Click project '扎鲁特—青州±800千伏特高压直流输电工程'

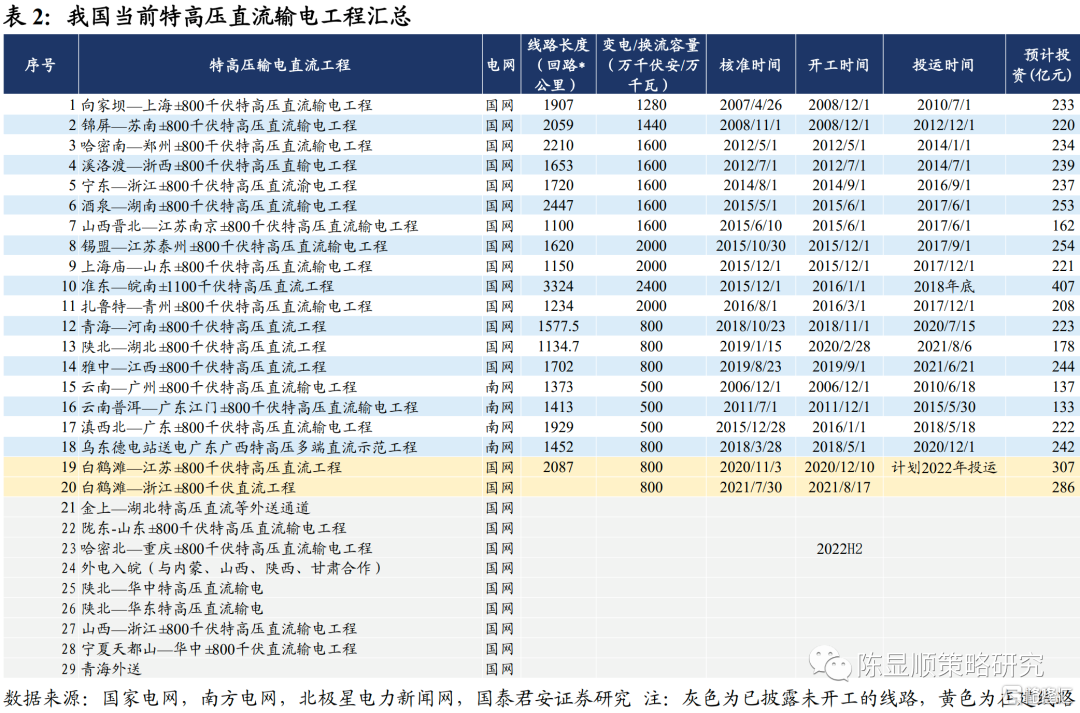pos(227,306)
